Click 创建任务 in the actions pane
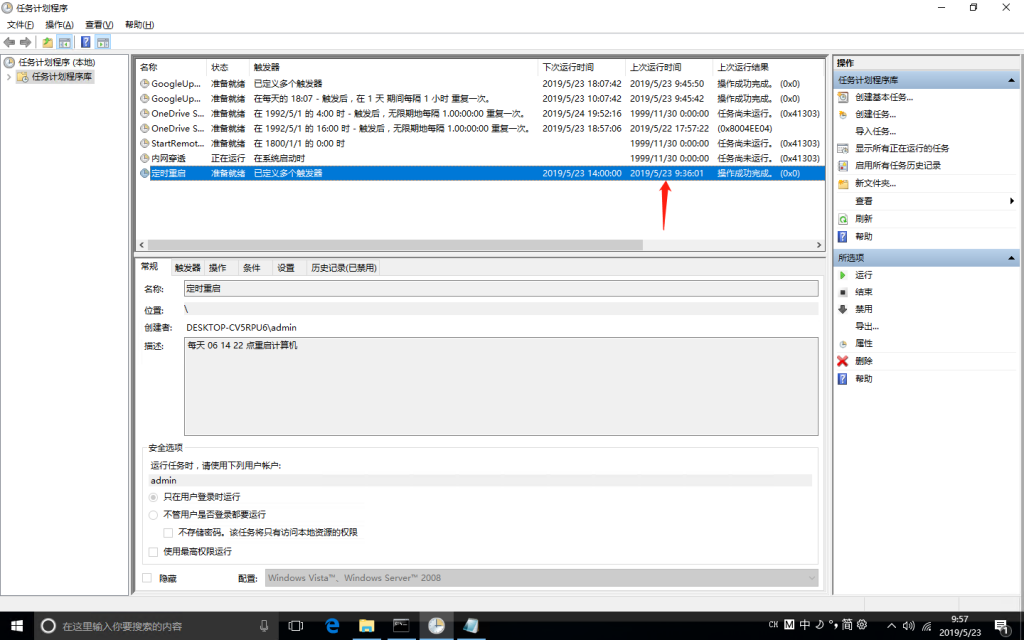This screenshot has height=640, width=1024. point(876,114)
